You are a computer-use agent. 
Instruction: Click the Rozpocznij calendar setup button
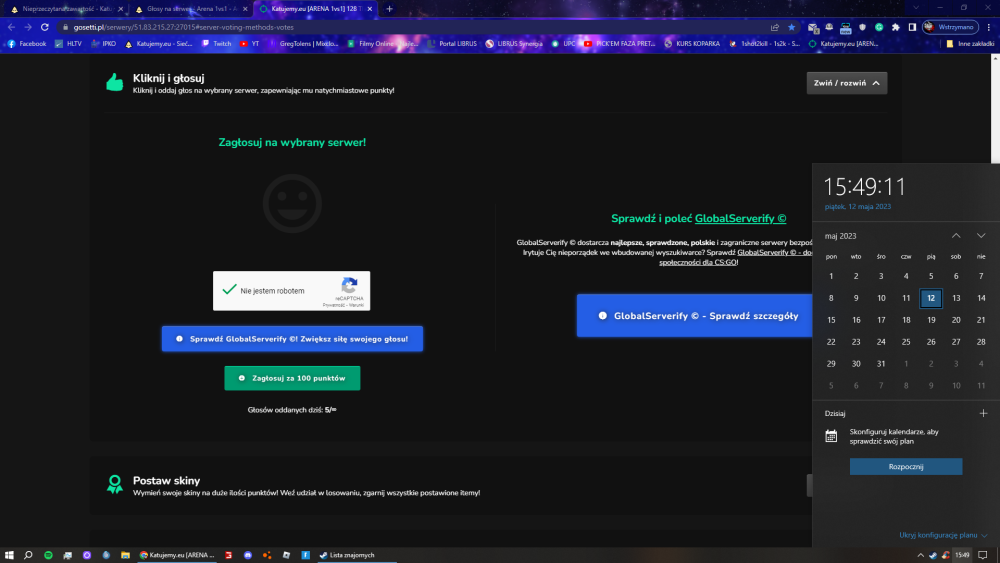[906, 467]
